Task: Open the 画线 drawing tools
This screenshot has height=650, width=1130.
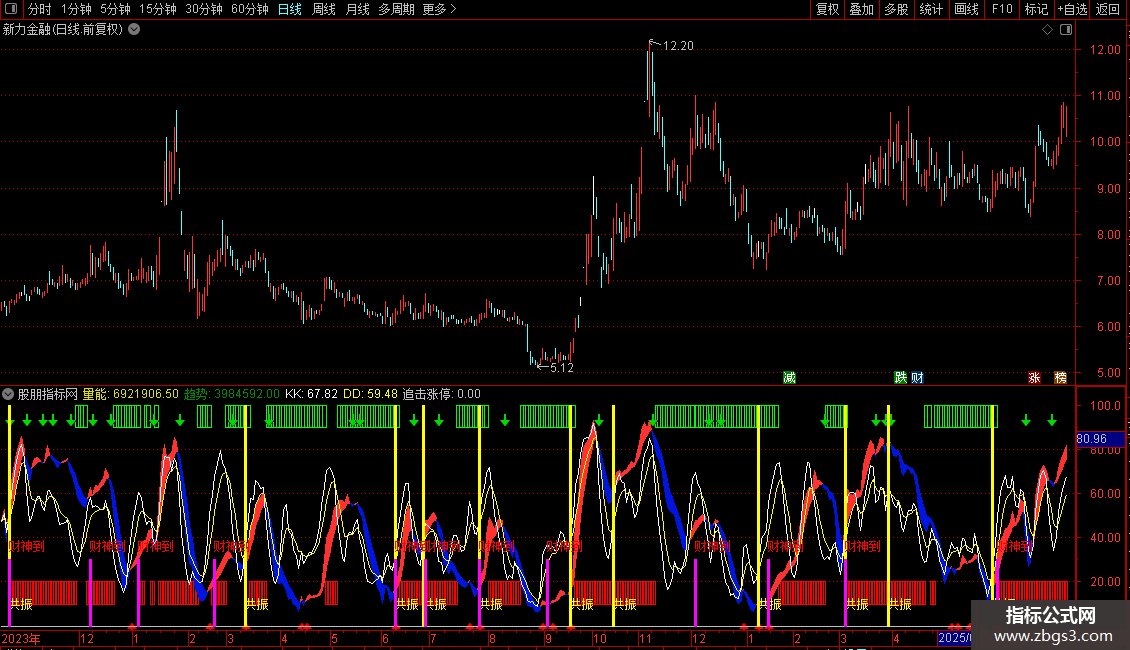Action: pyautogui.click(x=966, y=9)
